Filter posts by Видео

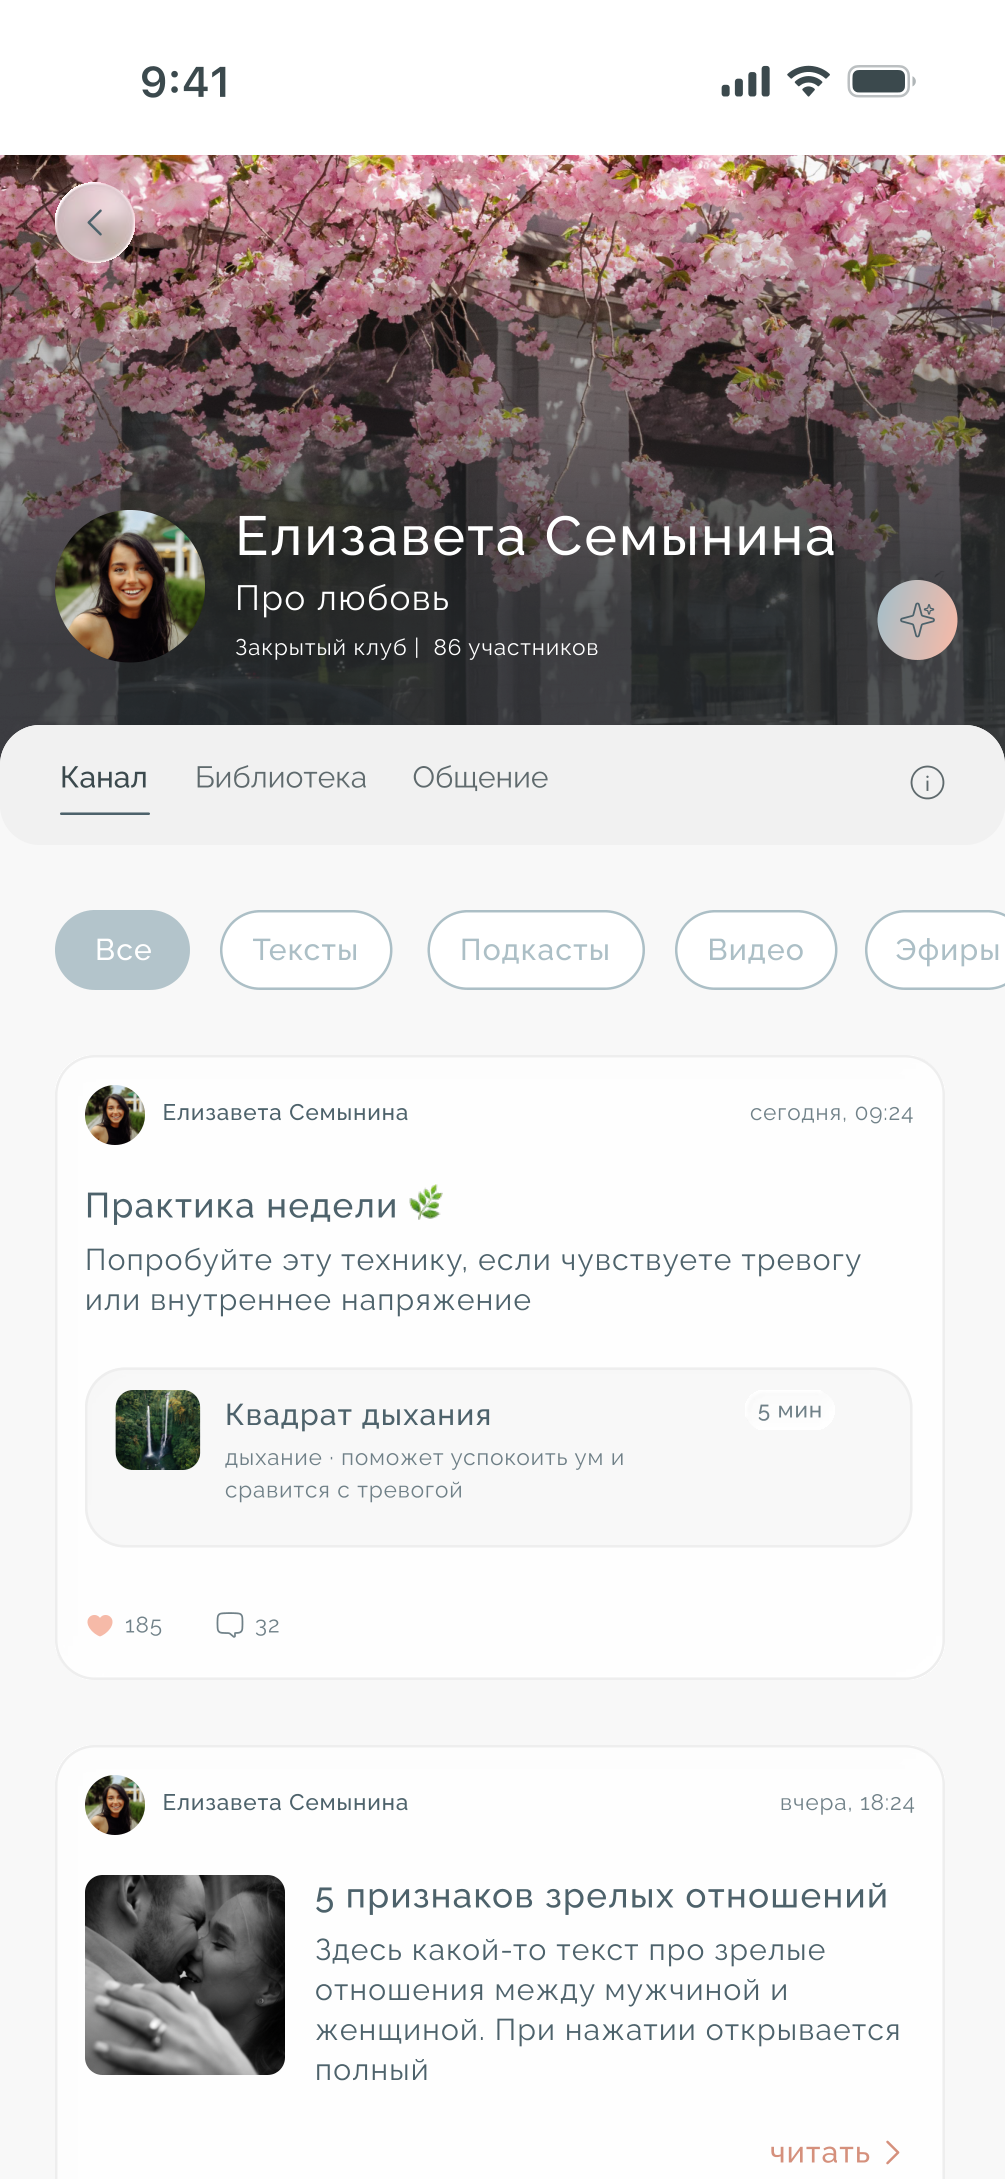(756, 950)
